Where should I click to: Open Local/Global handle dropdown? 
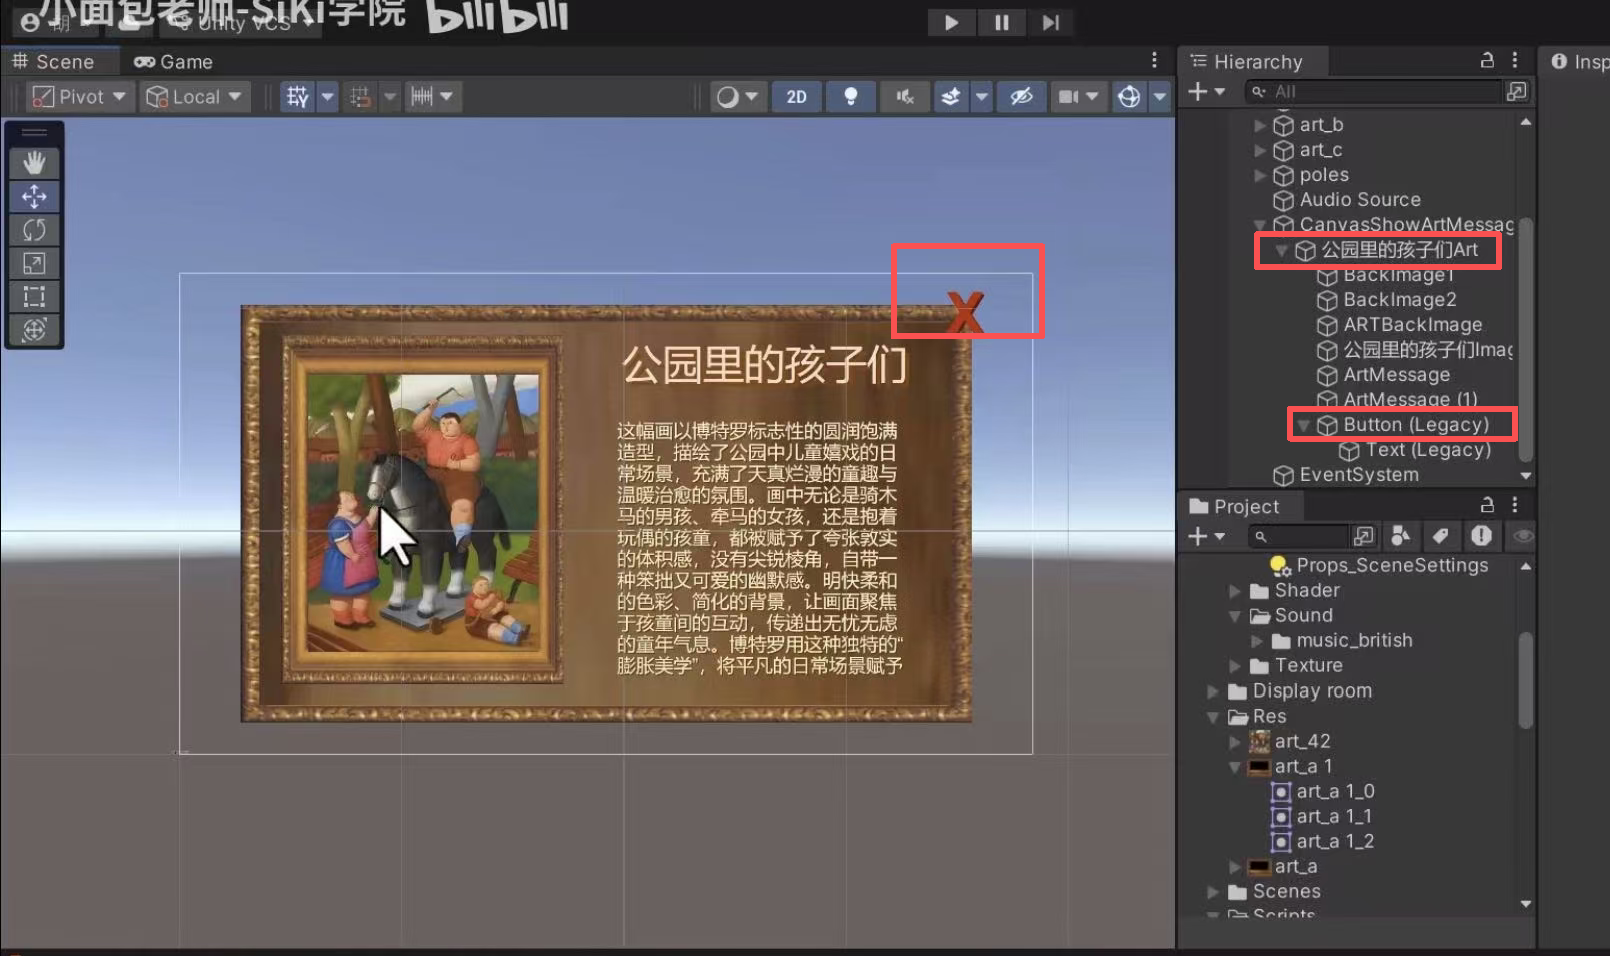(194, 96)
